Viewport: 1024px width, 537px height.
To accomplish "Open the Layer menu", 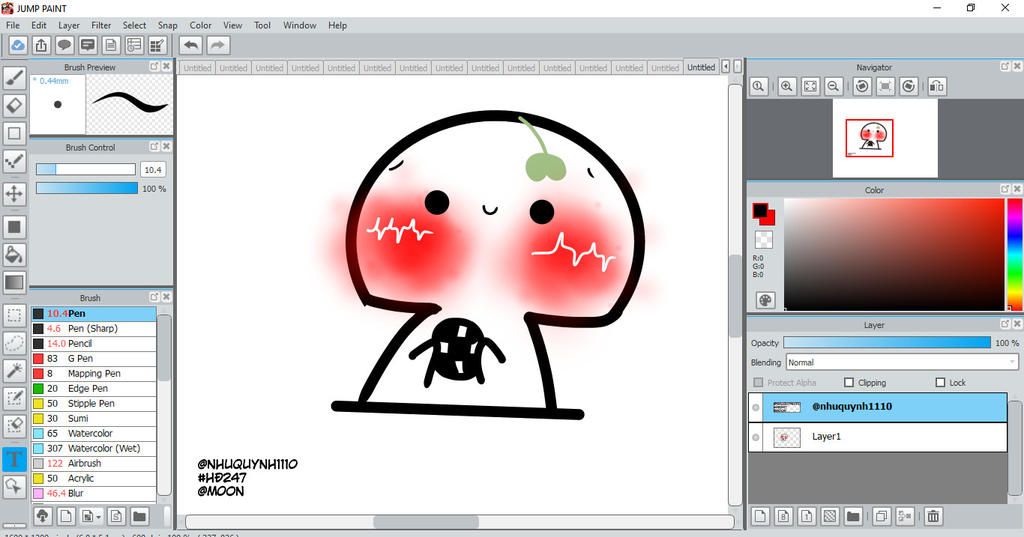I will (69, 25).
